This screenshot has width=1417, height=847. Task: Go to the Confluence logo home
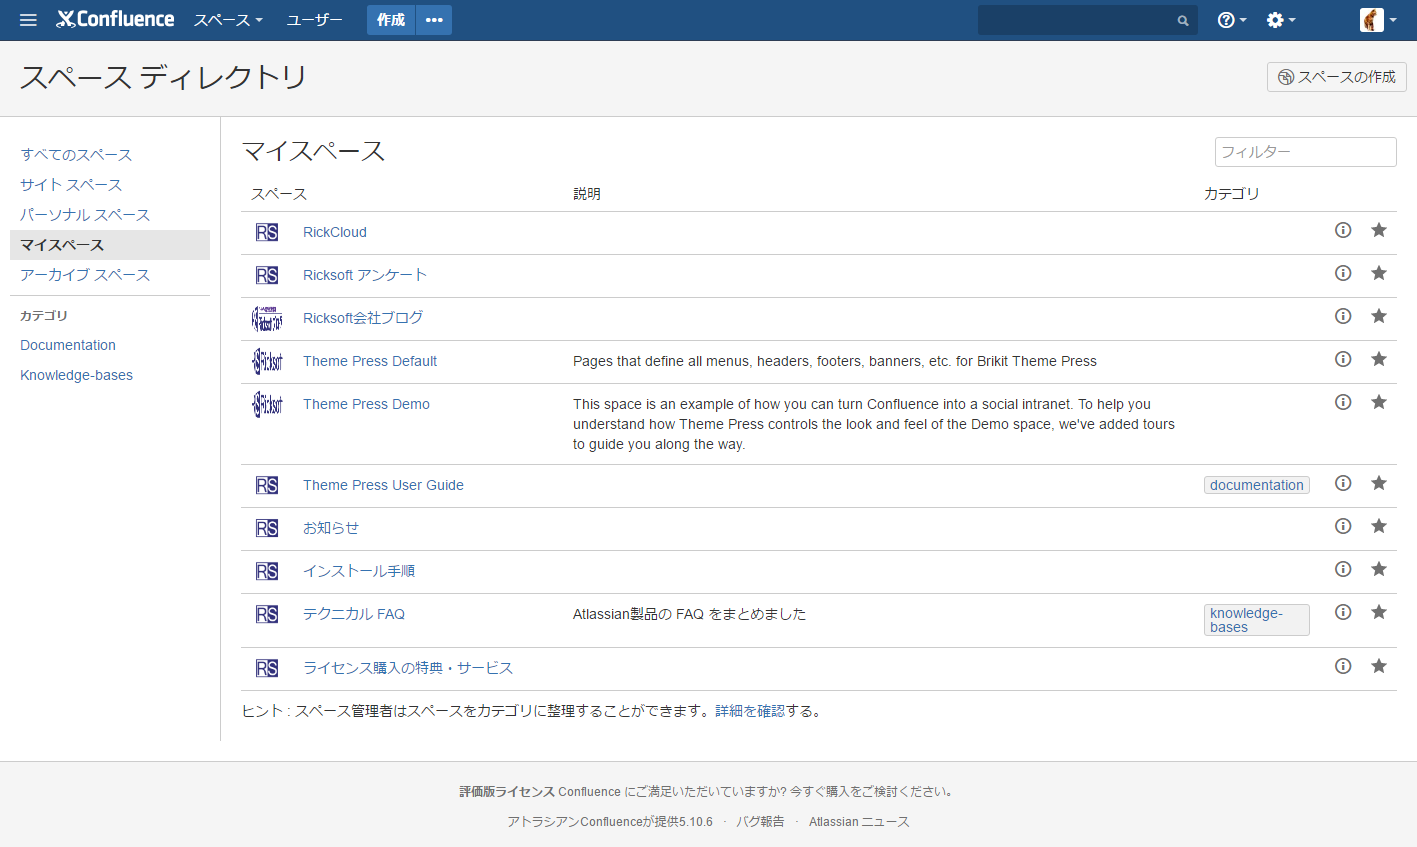tap(115, 19)
